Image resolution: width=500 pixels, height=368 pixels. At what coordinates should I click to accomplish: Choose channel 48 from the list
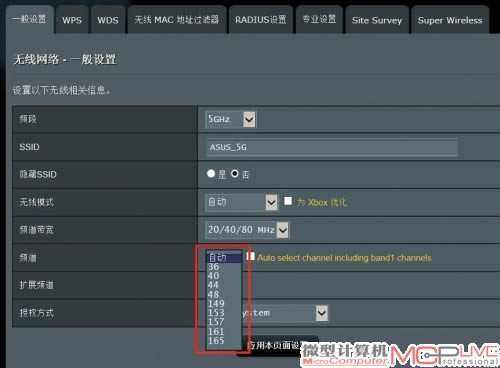(224, 295)
